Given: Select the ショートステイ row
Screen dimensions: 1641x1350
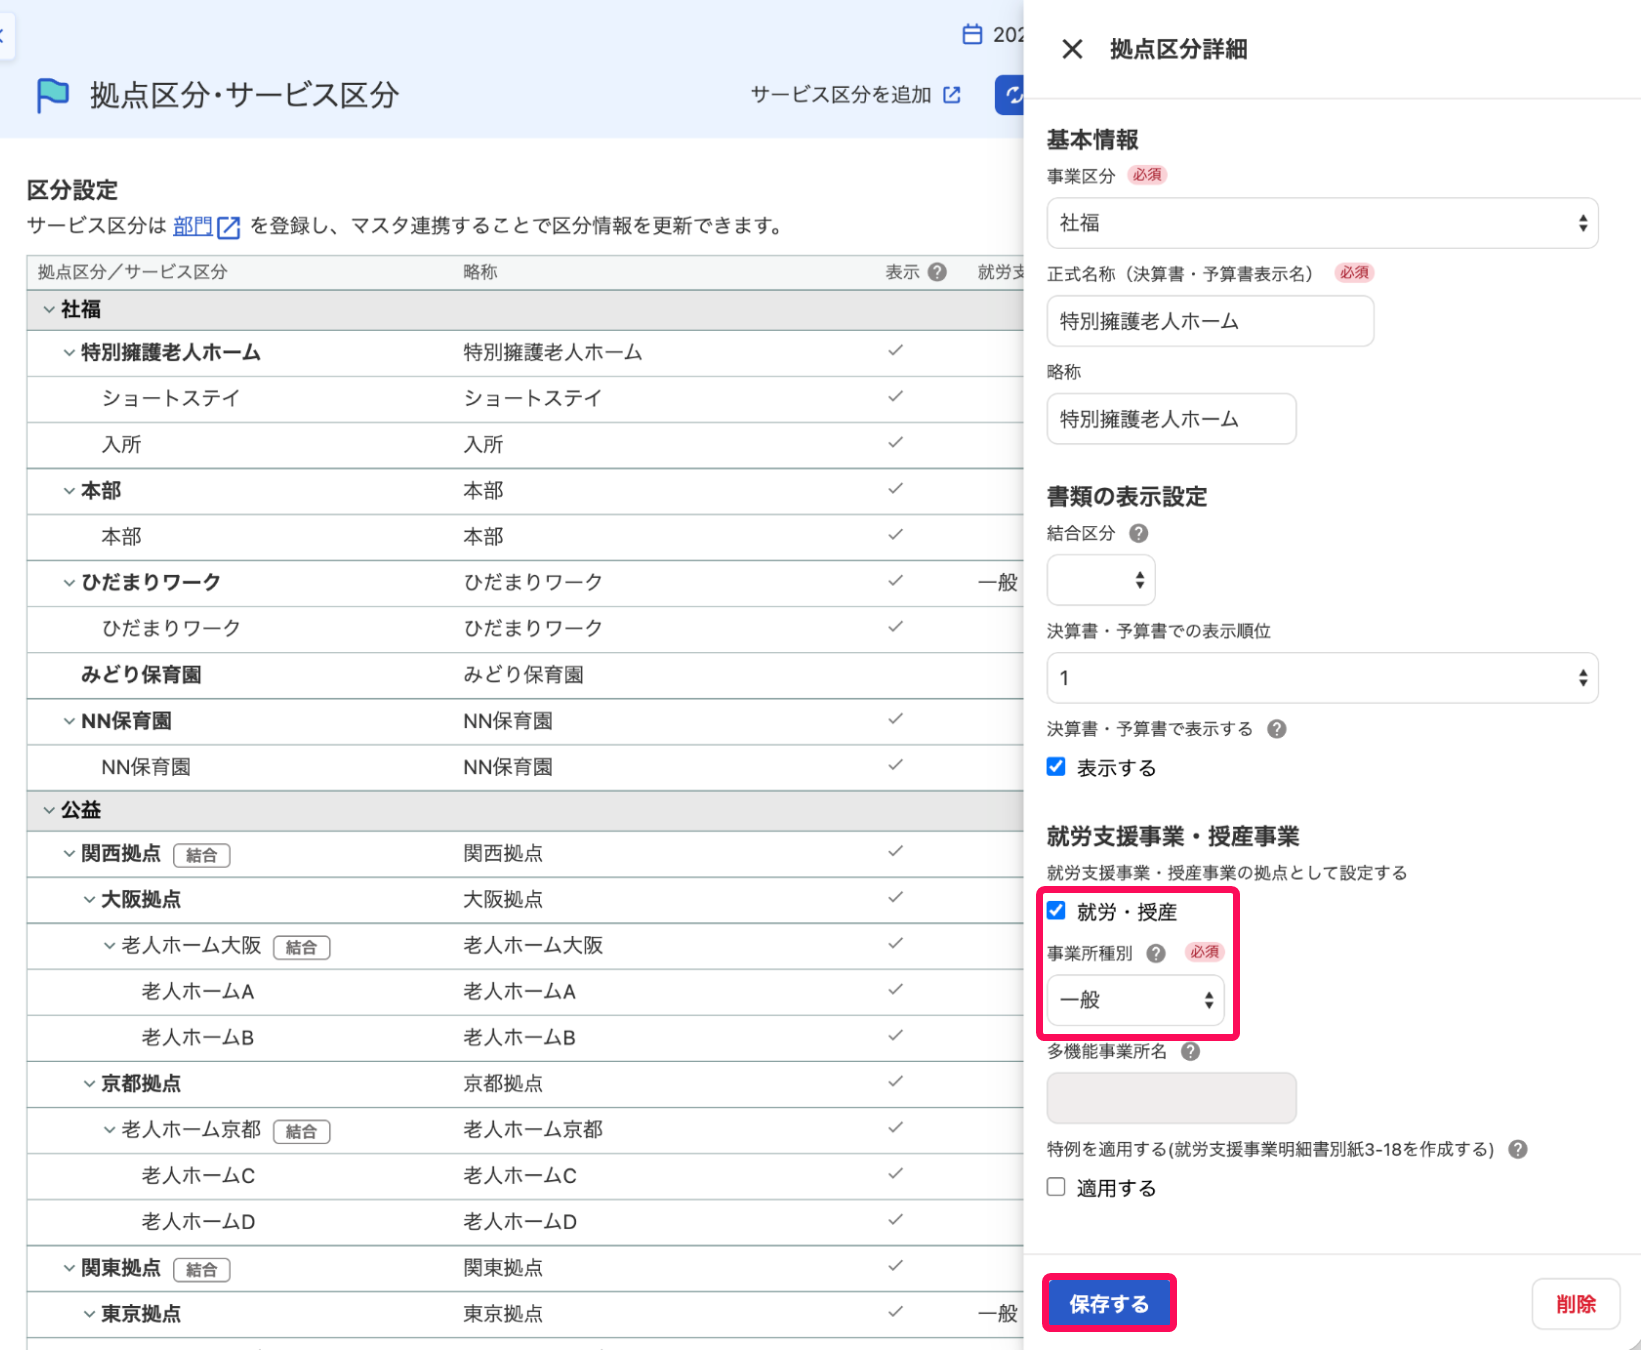Looking at the screenshot, I should click(525, 399).
